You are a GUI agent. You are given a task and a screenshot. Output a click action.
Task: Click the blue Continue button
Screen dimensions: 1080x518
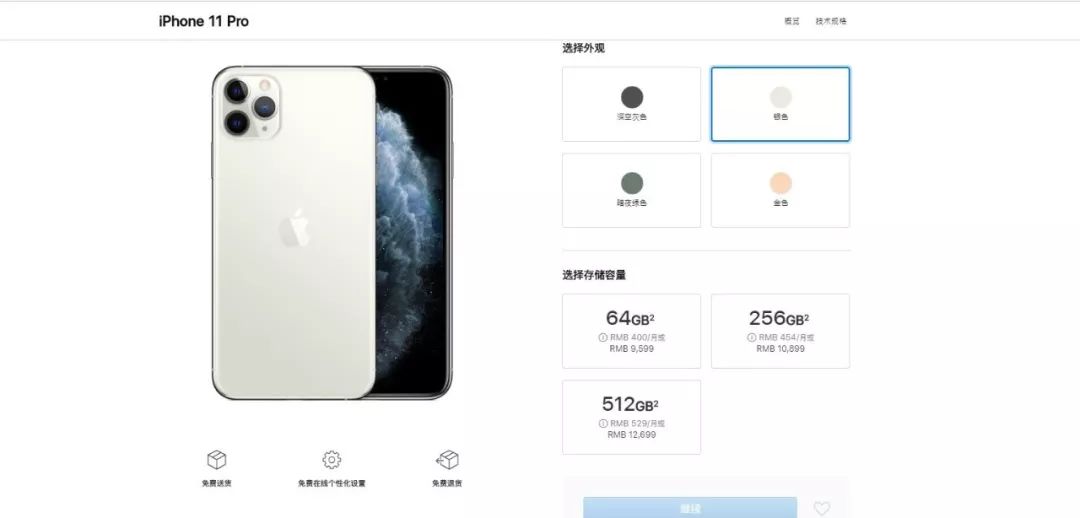690,508
